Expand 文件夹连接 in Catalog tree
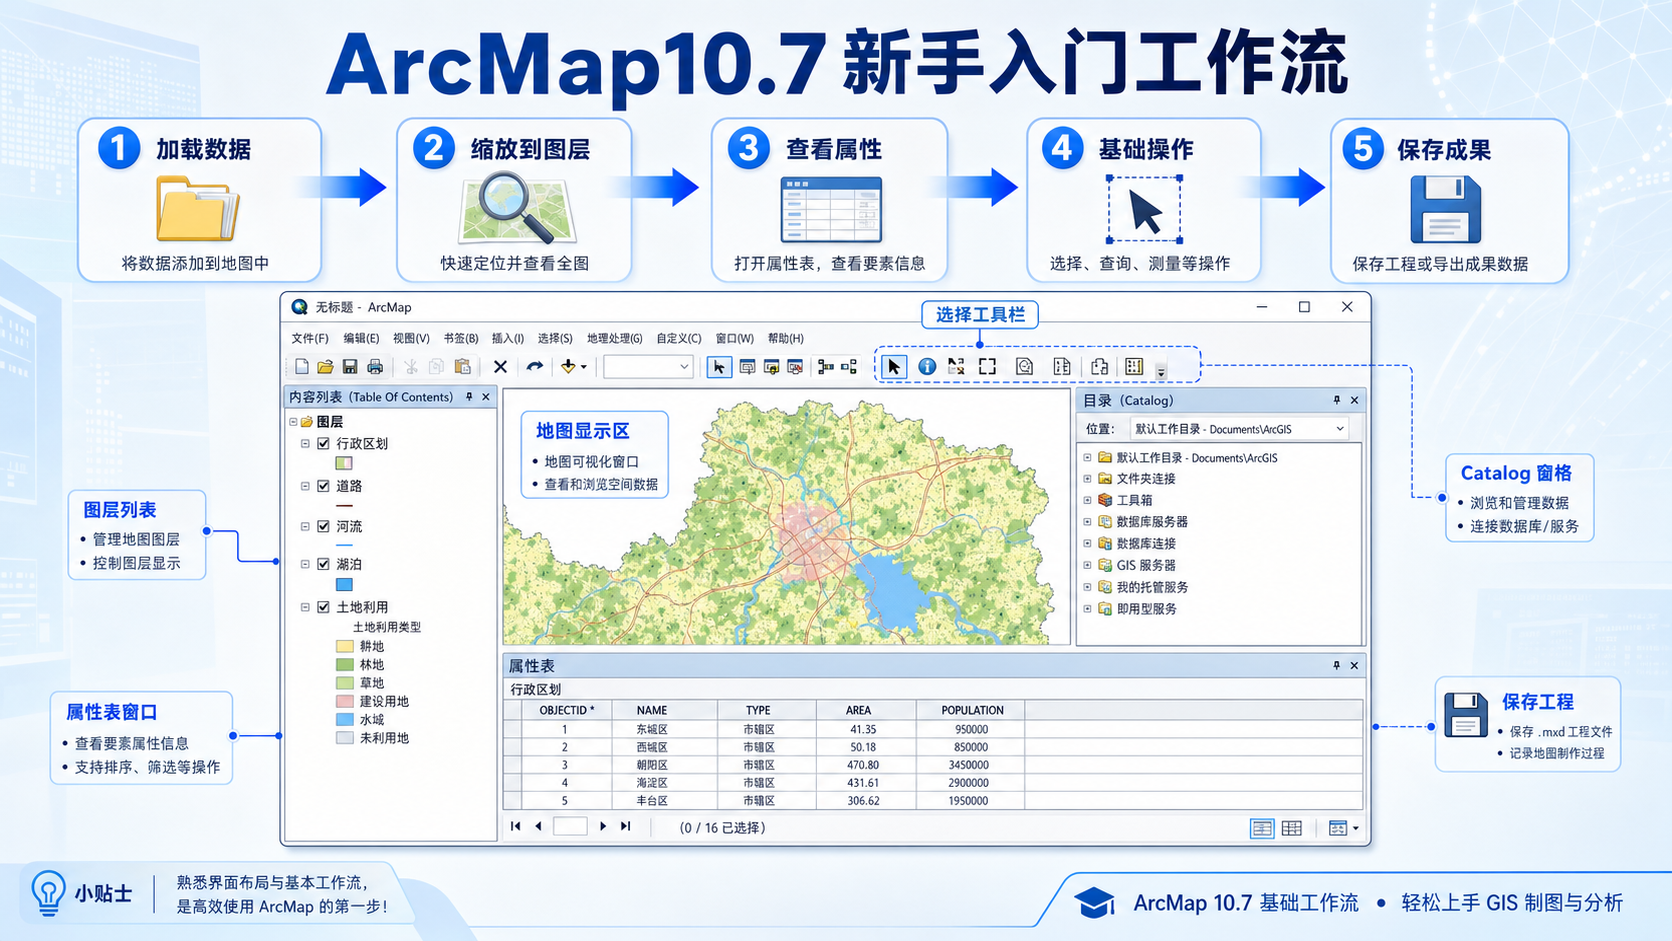Viewport: 1672px width, 941px height. click(1087, 478)
